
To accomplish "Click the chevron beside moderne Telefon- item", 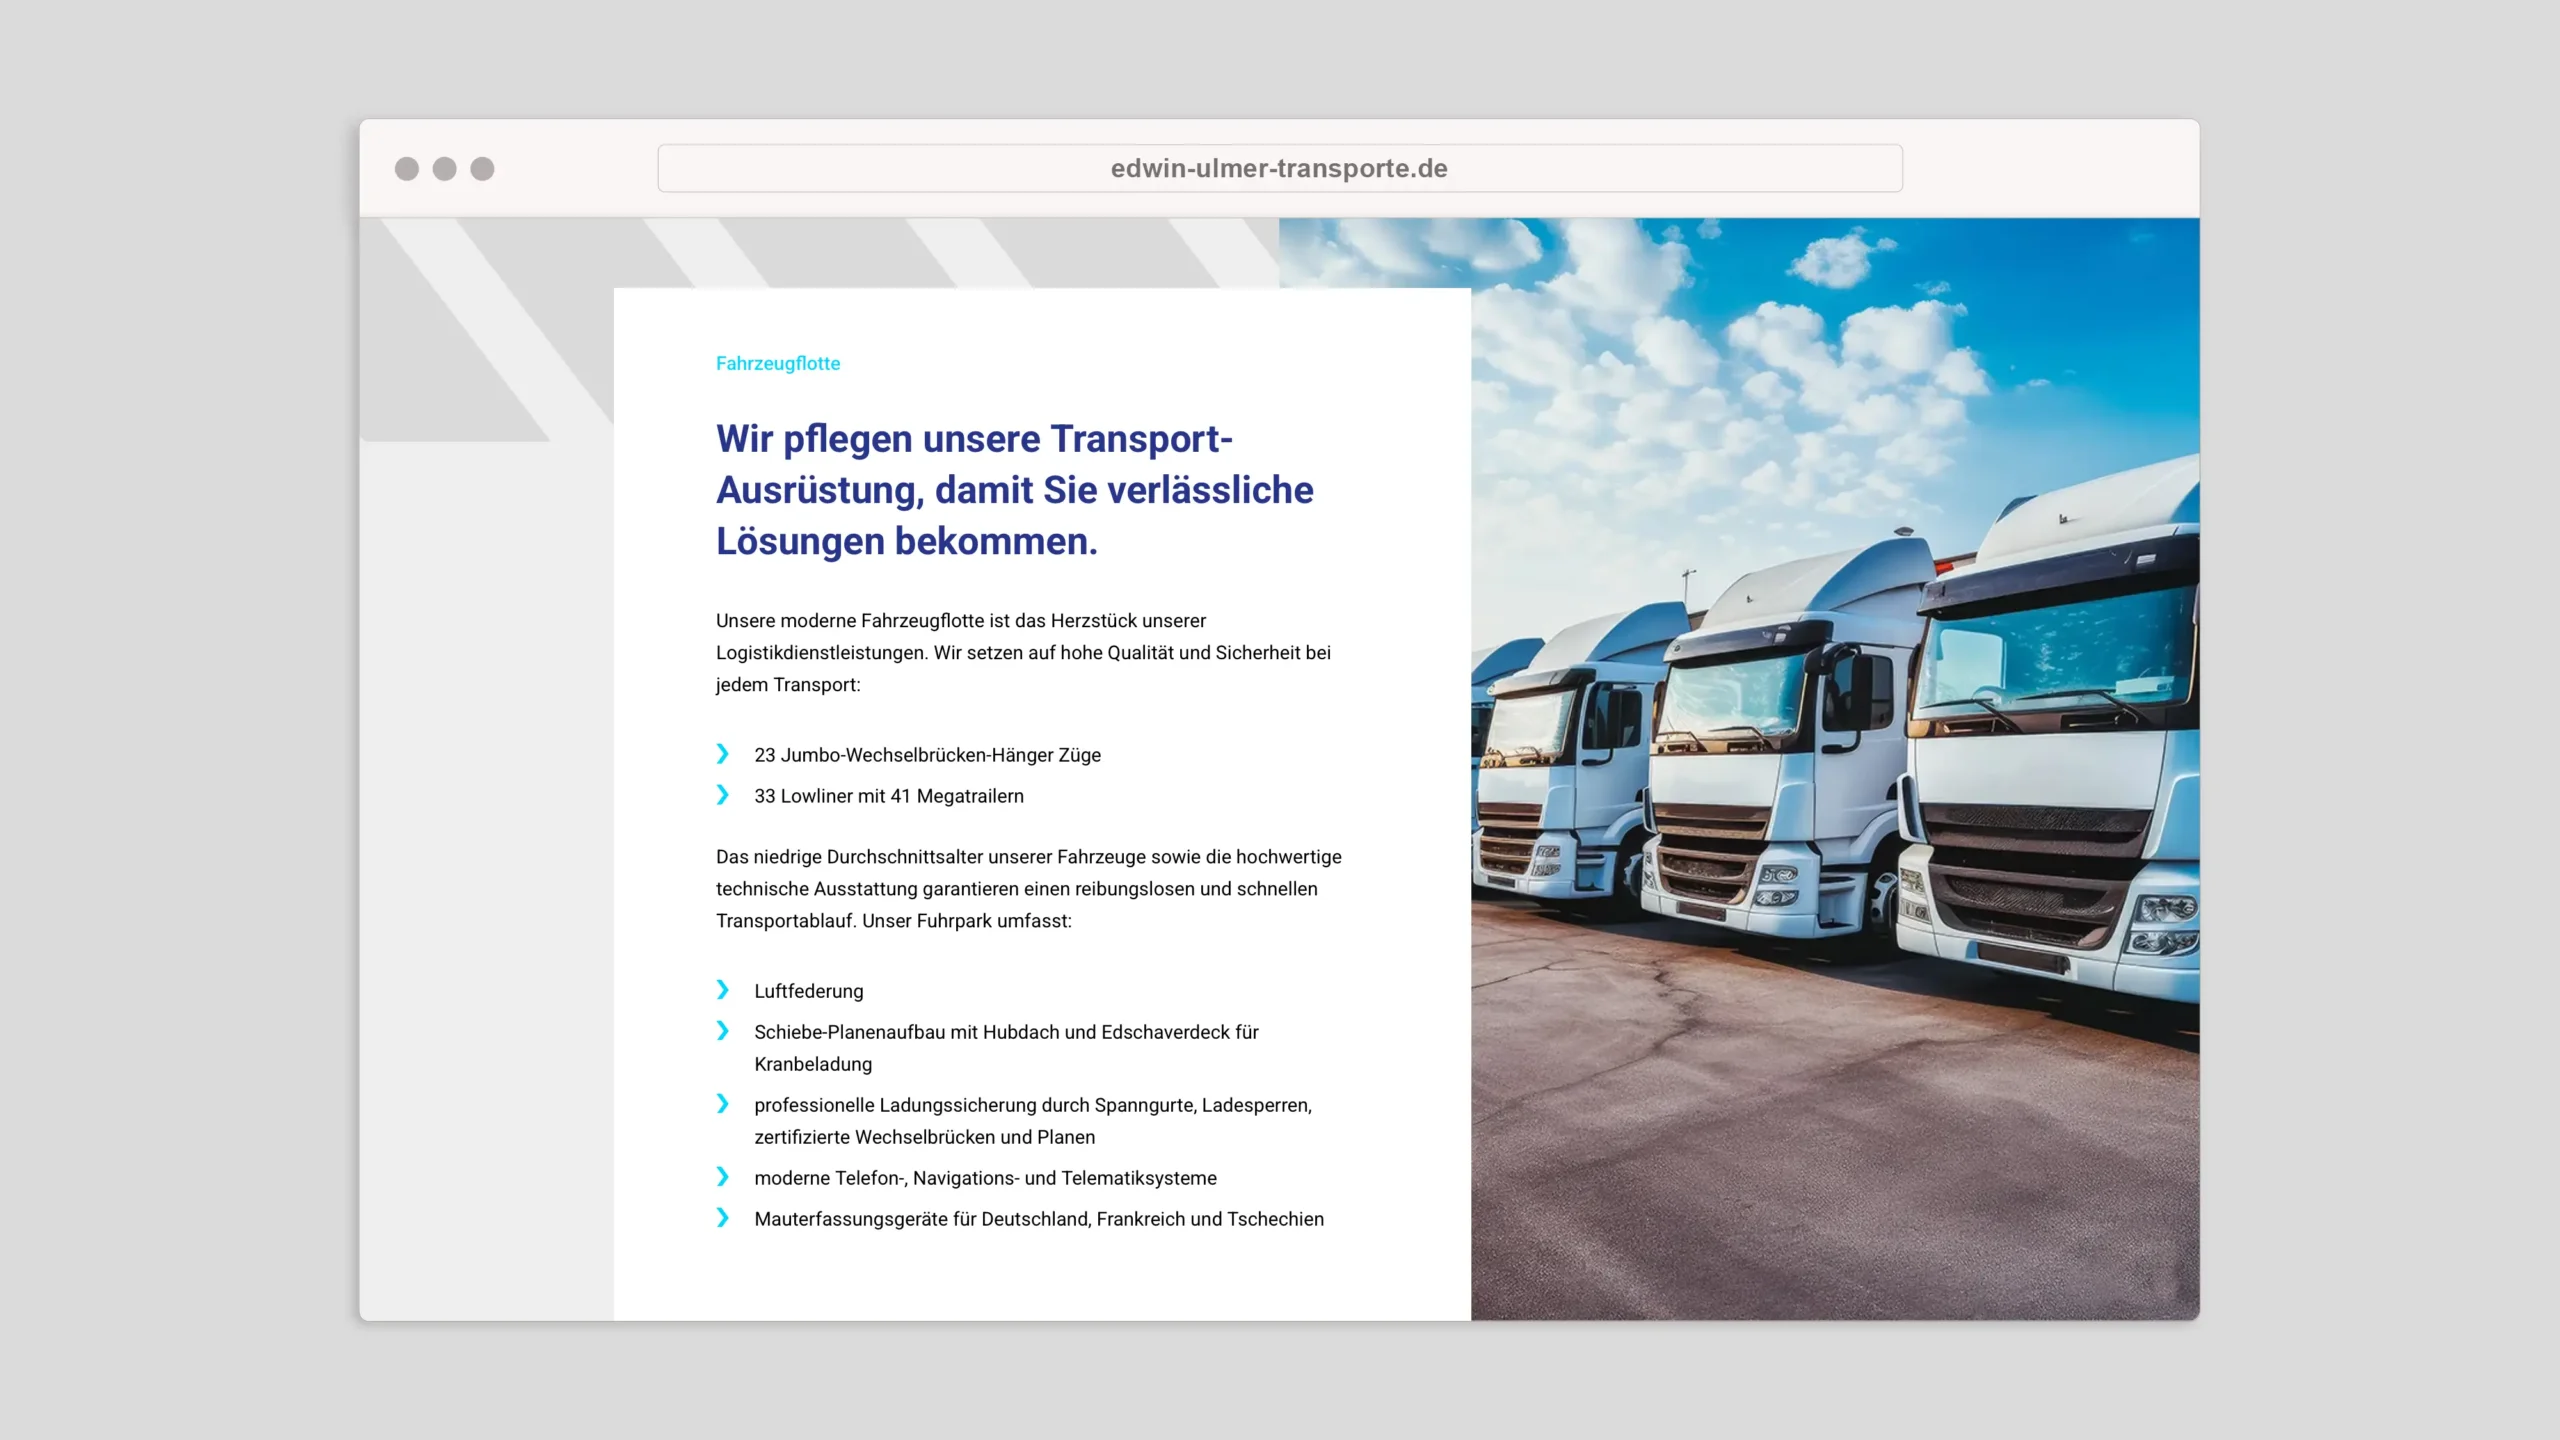I will click(x=723, y=1177).
